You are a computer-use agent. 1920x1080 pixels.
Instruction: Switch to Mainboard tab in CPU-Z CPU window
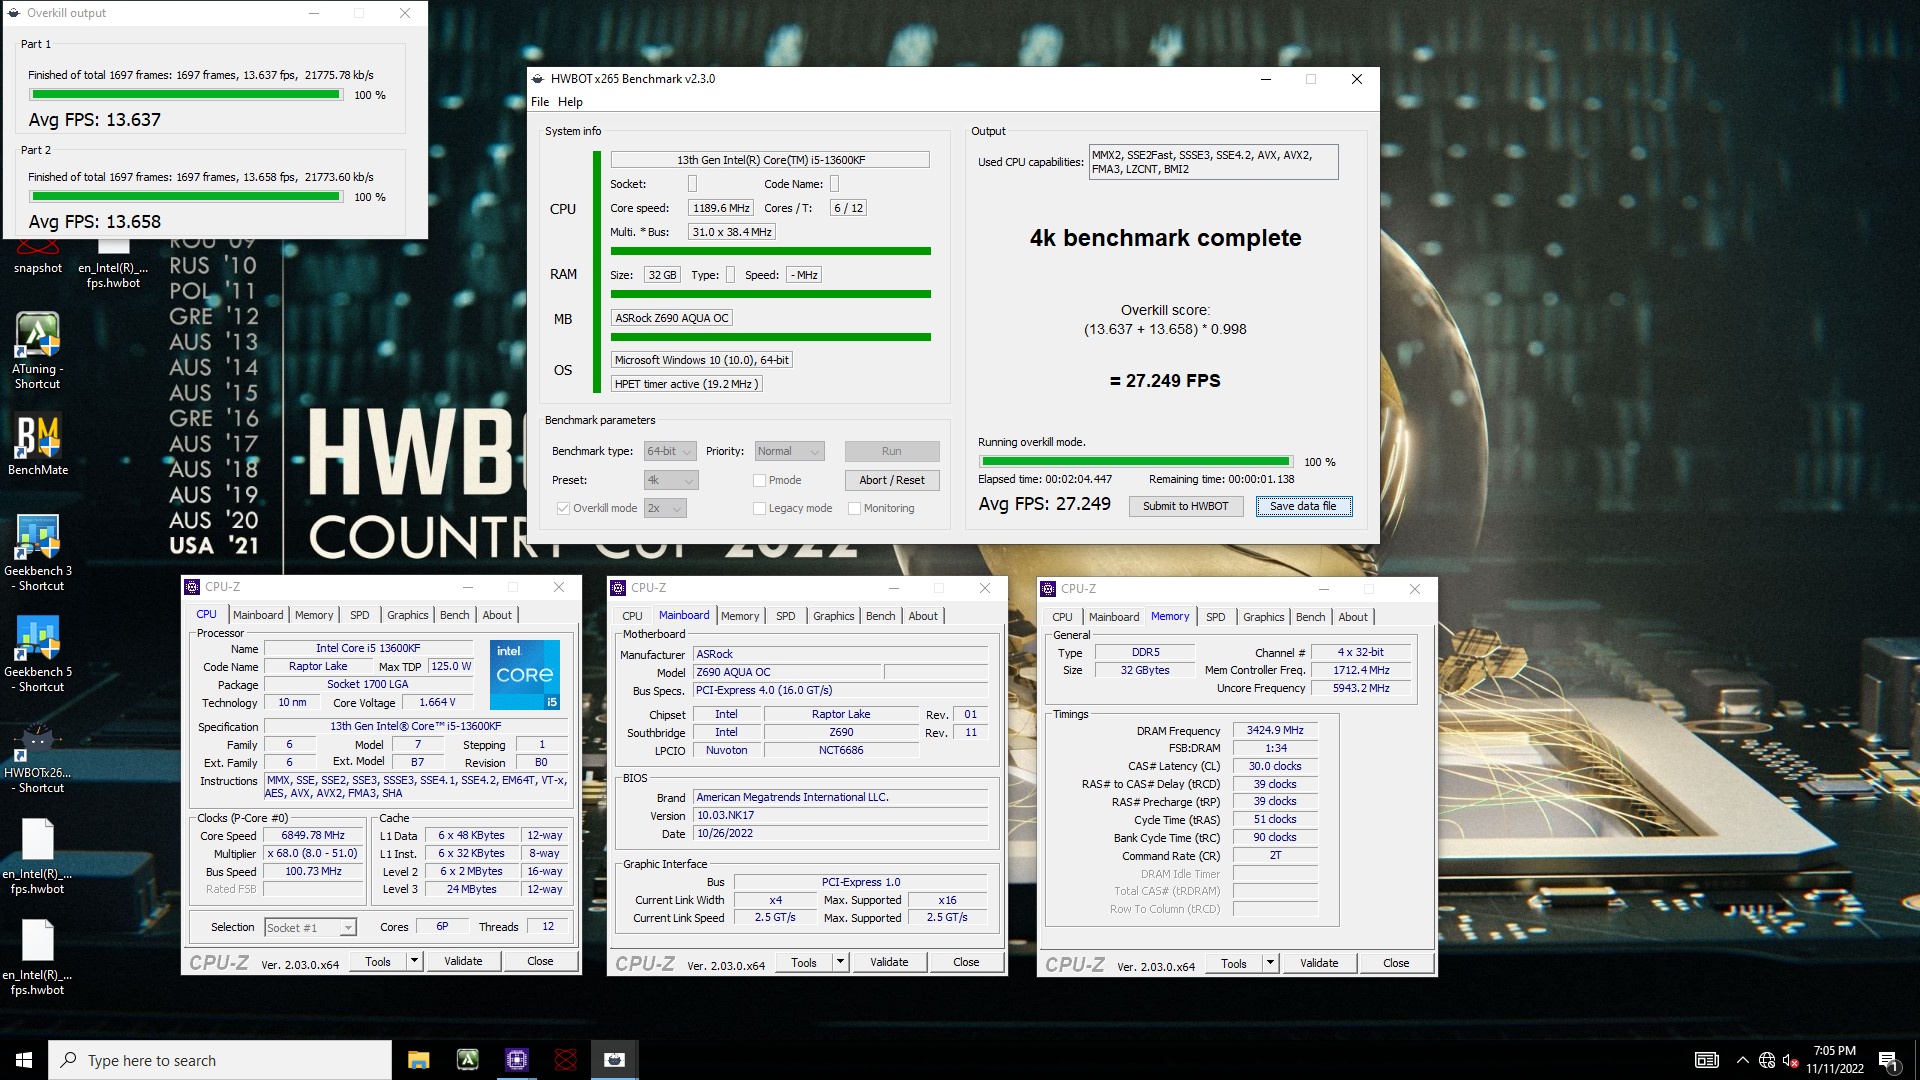(258, 615)
